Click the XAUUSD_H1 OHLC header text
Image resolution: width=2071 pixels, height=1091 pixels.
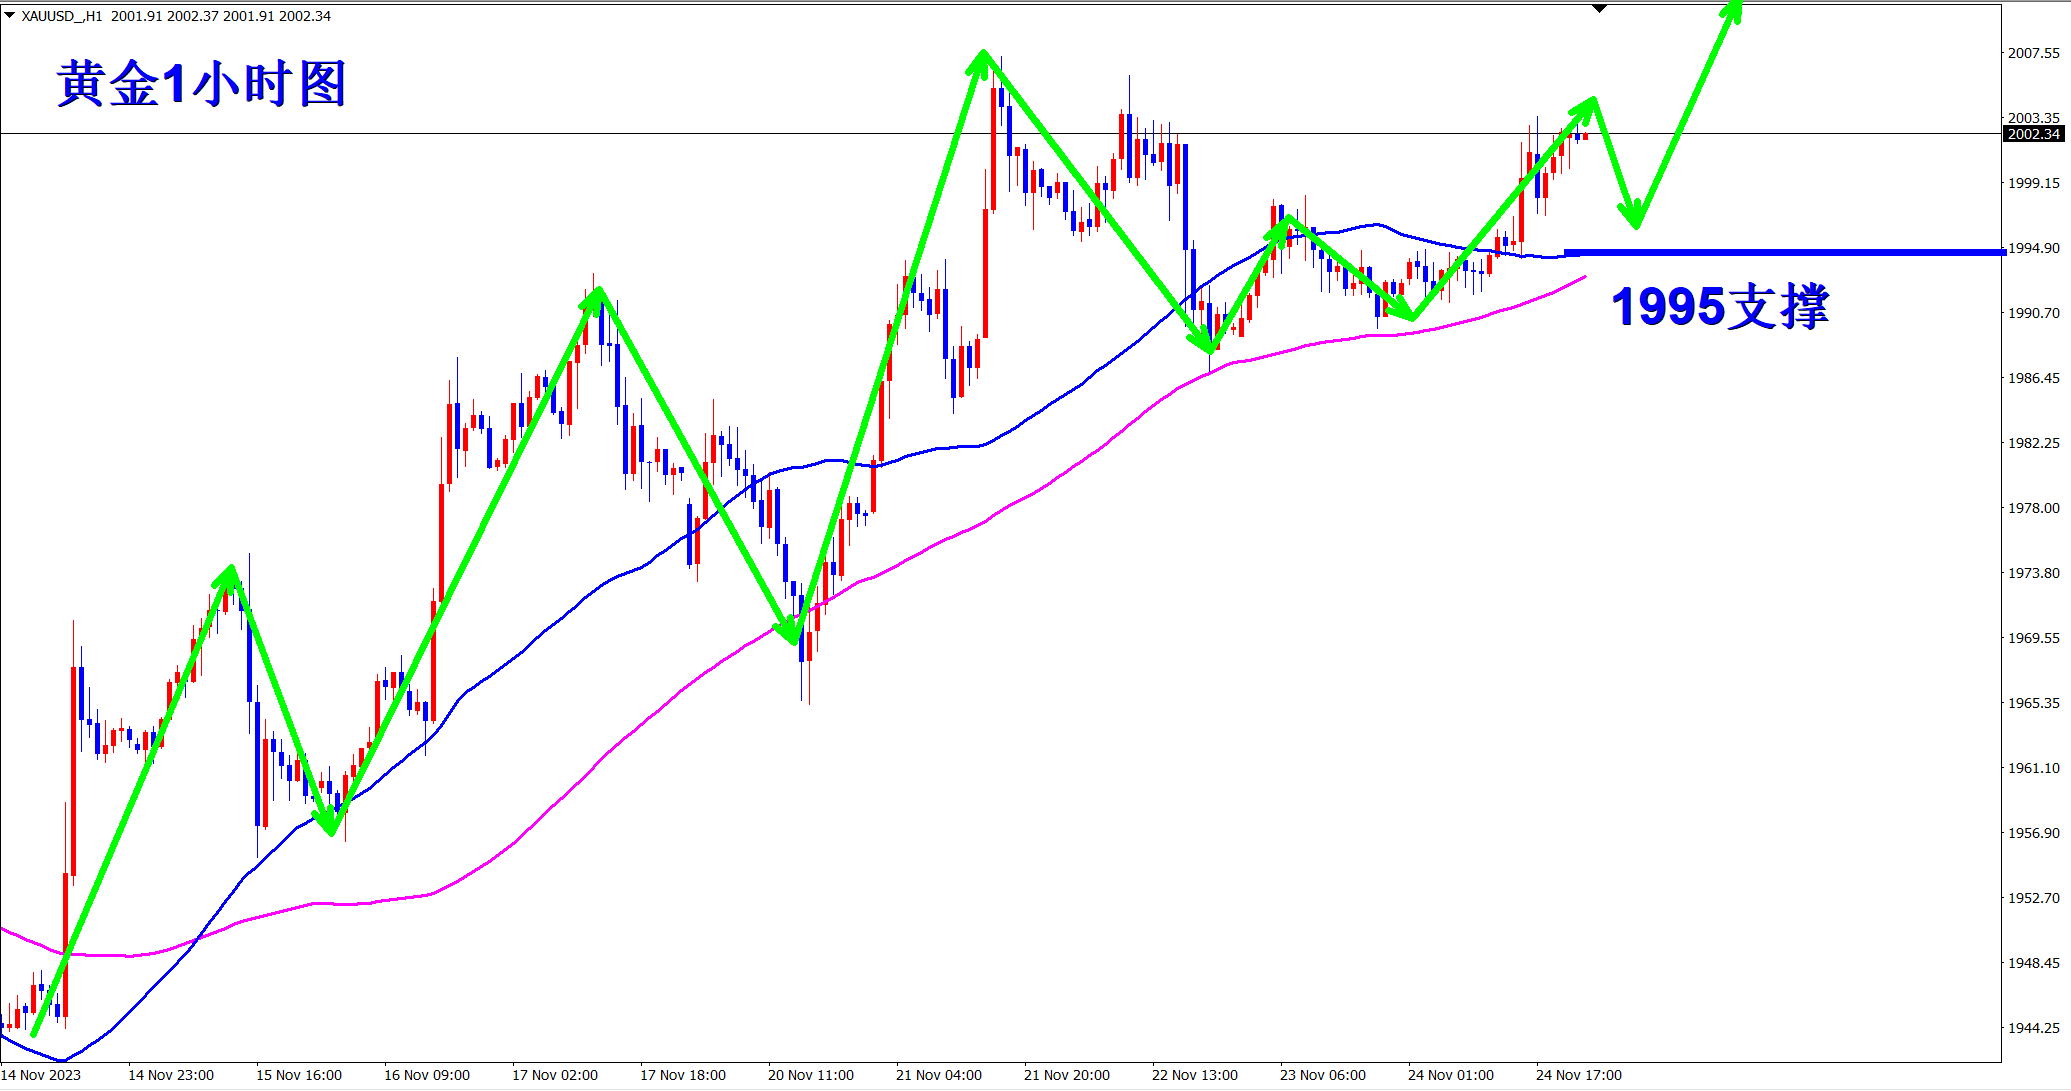(176, 16)
